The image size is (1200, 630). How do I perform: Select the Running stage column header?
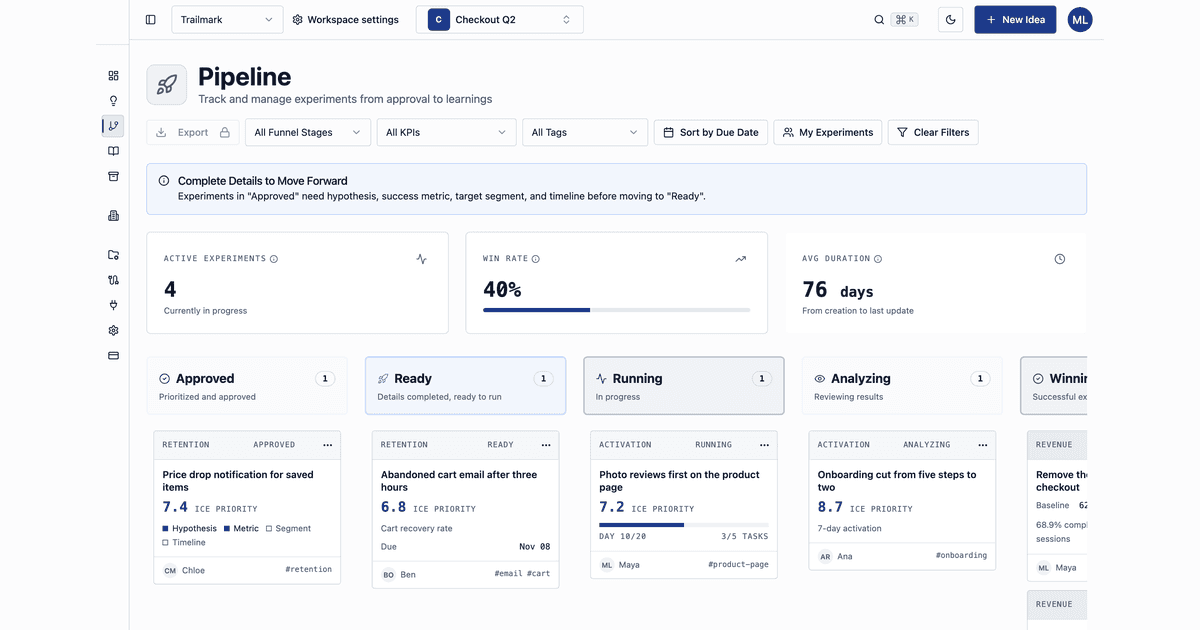[684, 386]
